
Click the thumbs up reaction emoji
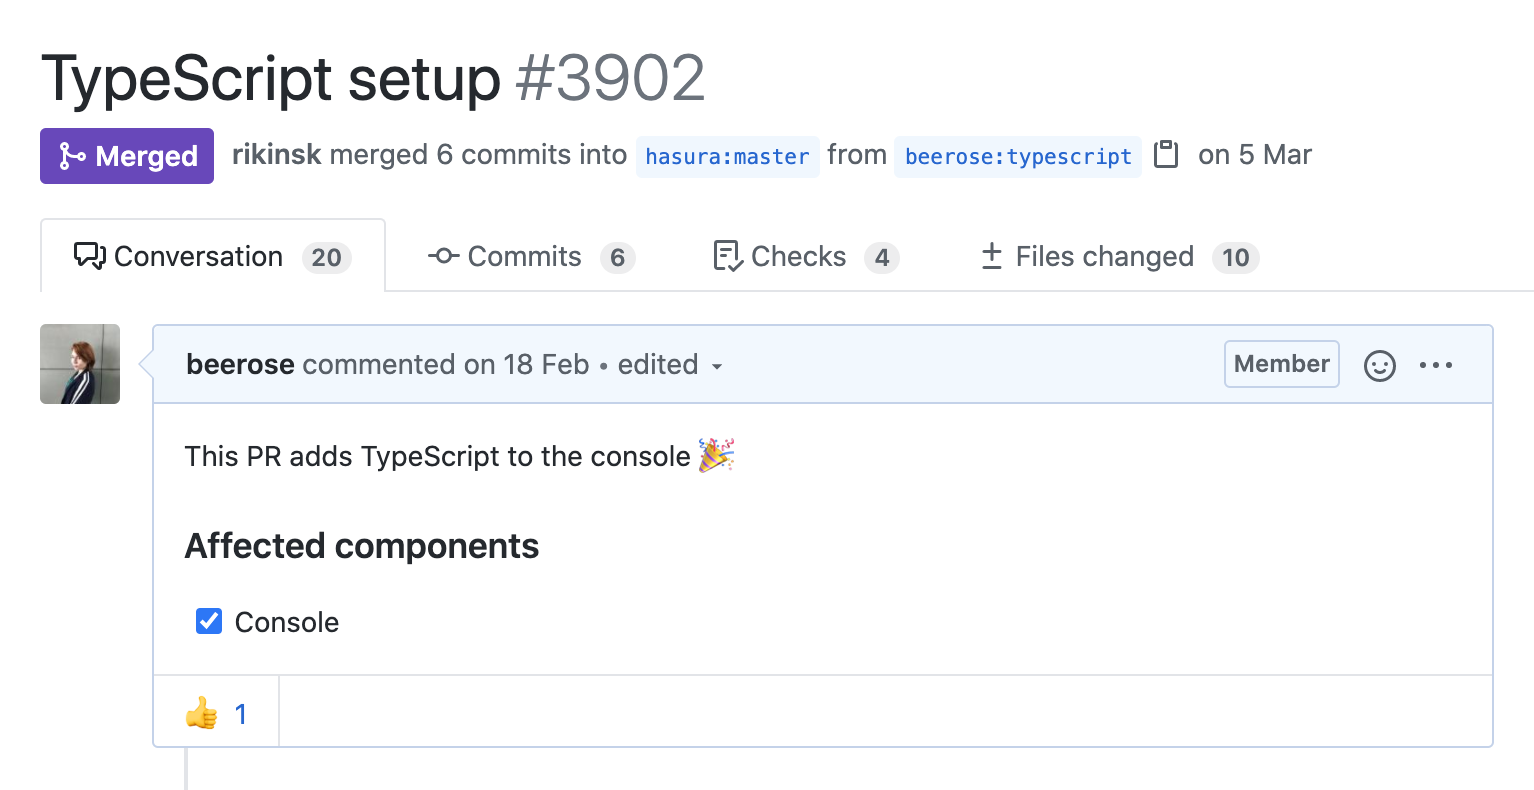pyautogui.click(x=202, y=713)
